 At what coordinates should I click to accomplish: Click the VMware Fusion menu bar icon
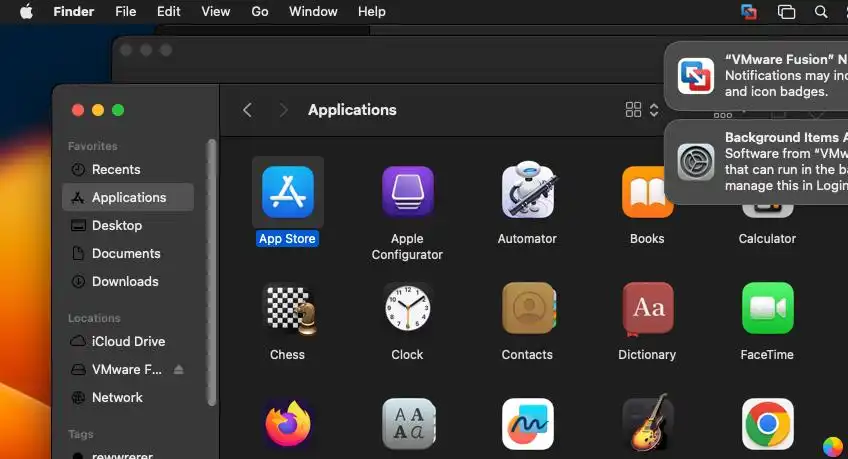coord(749,12)
